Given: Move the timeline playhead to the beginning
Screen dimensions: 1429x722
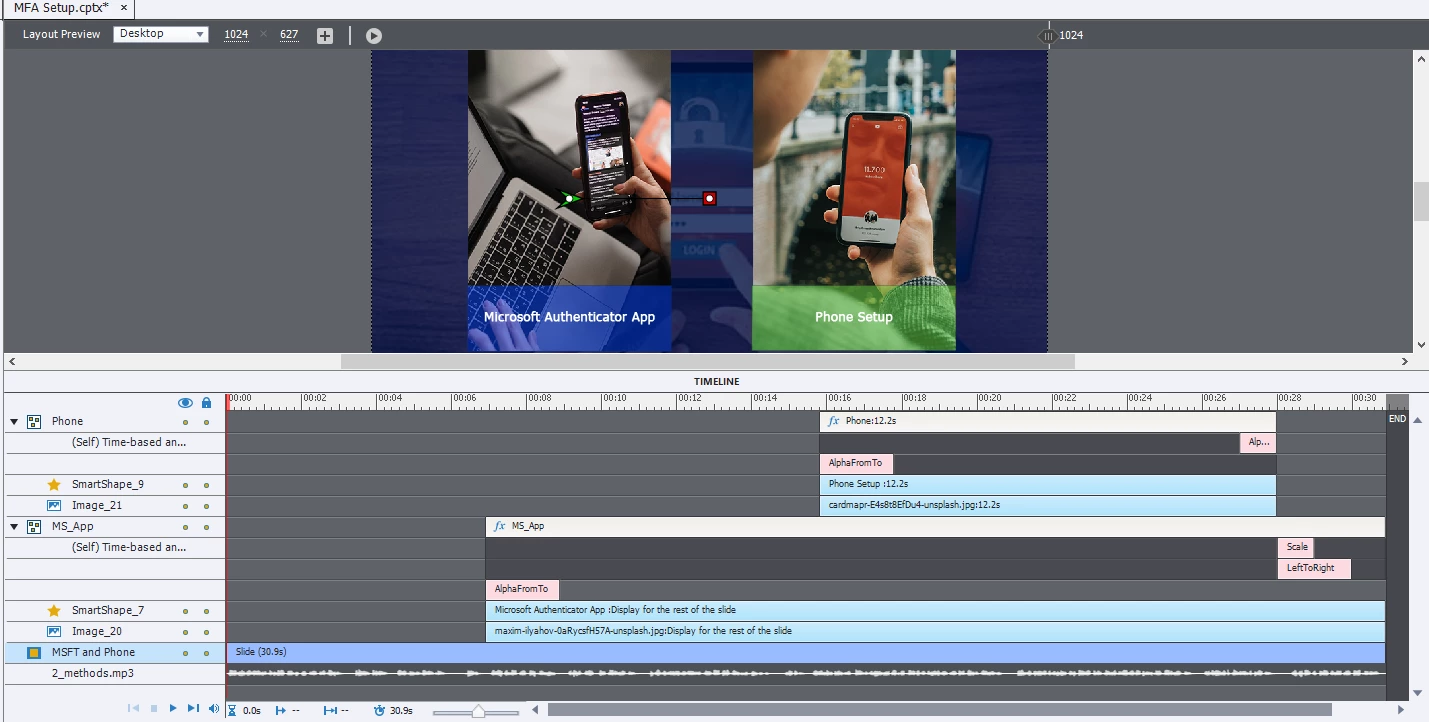Looking at the screenshot, I should tap(133, 709).
